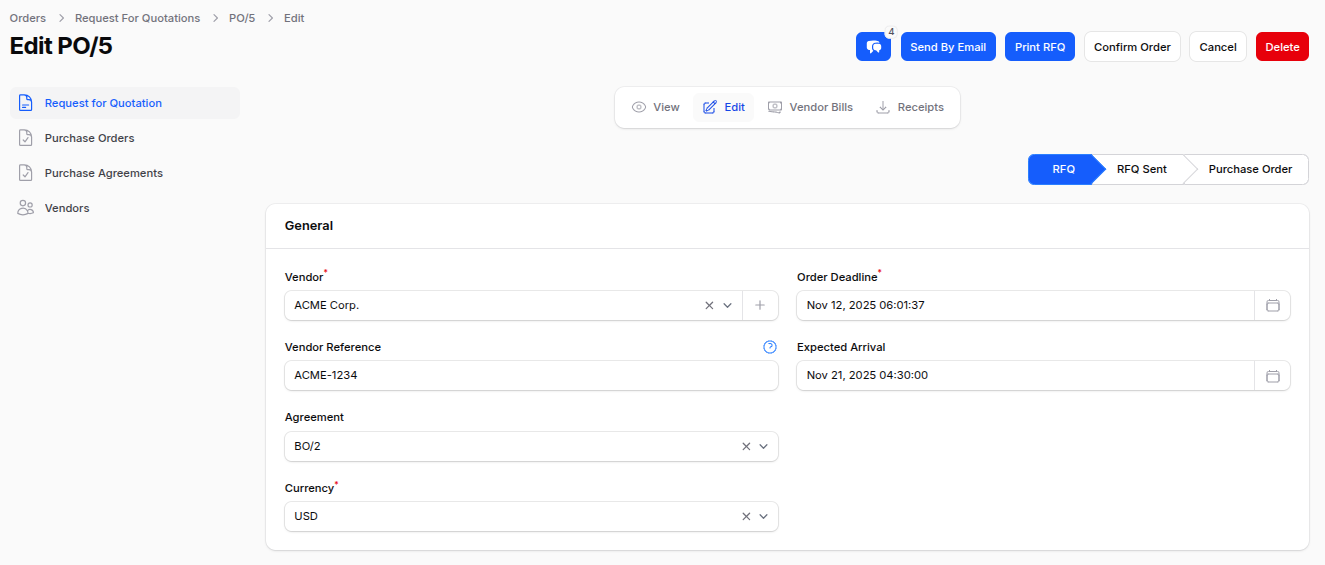Viewport: 1325px width, 565px height.
Task: Click the Receipts download icon
Action: (883, 107)
